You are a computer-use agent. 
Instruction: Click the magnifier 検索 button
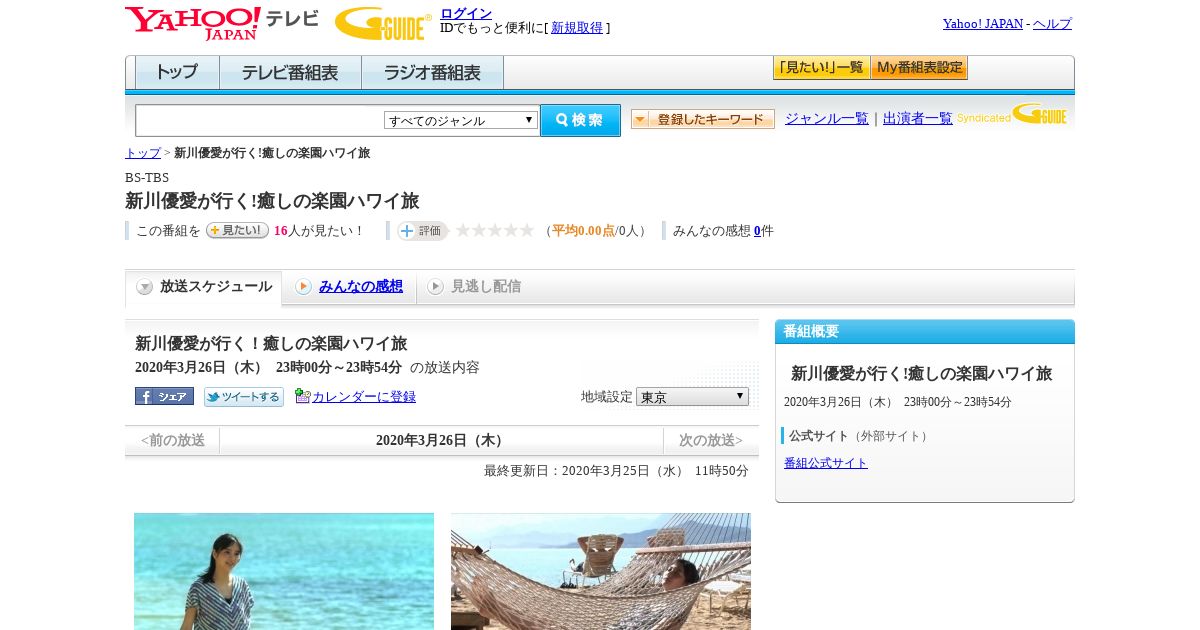(x=580, y=120)
